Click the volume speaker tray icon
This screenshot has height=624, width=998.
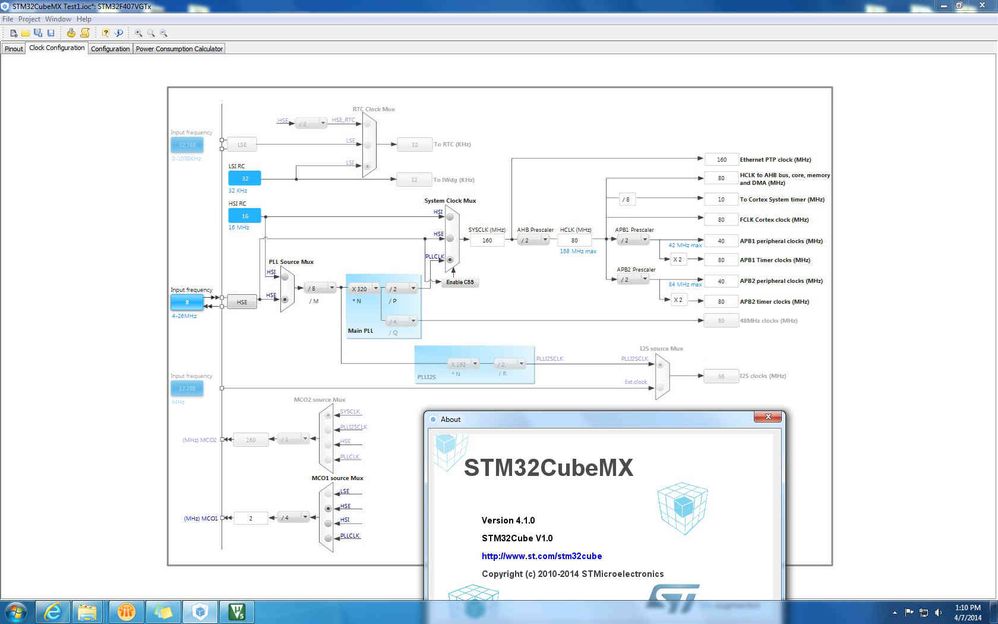938,613
